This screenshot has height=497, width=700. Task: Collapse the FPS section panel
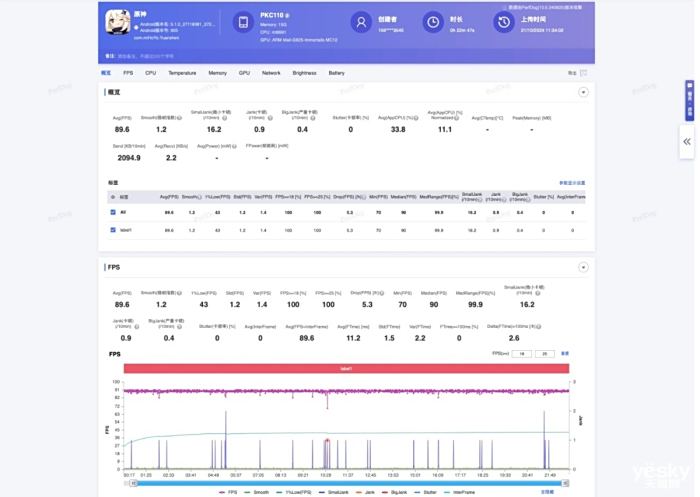[582, 268]
